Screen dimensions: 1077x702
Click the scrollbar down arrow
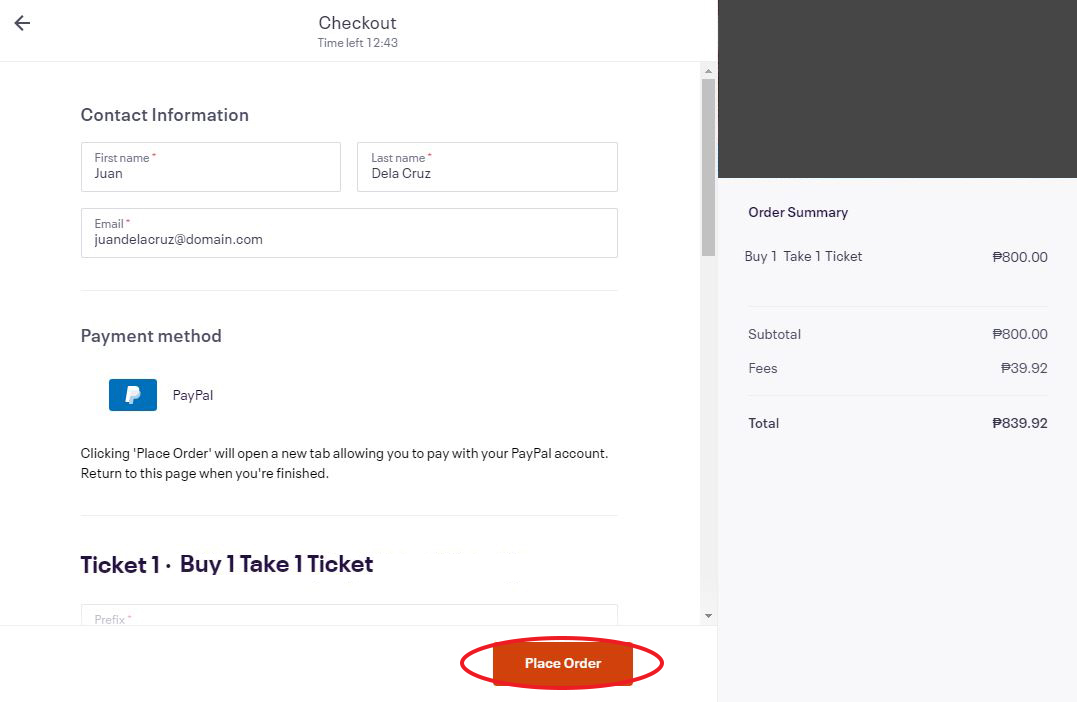tap(708, 616)
